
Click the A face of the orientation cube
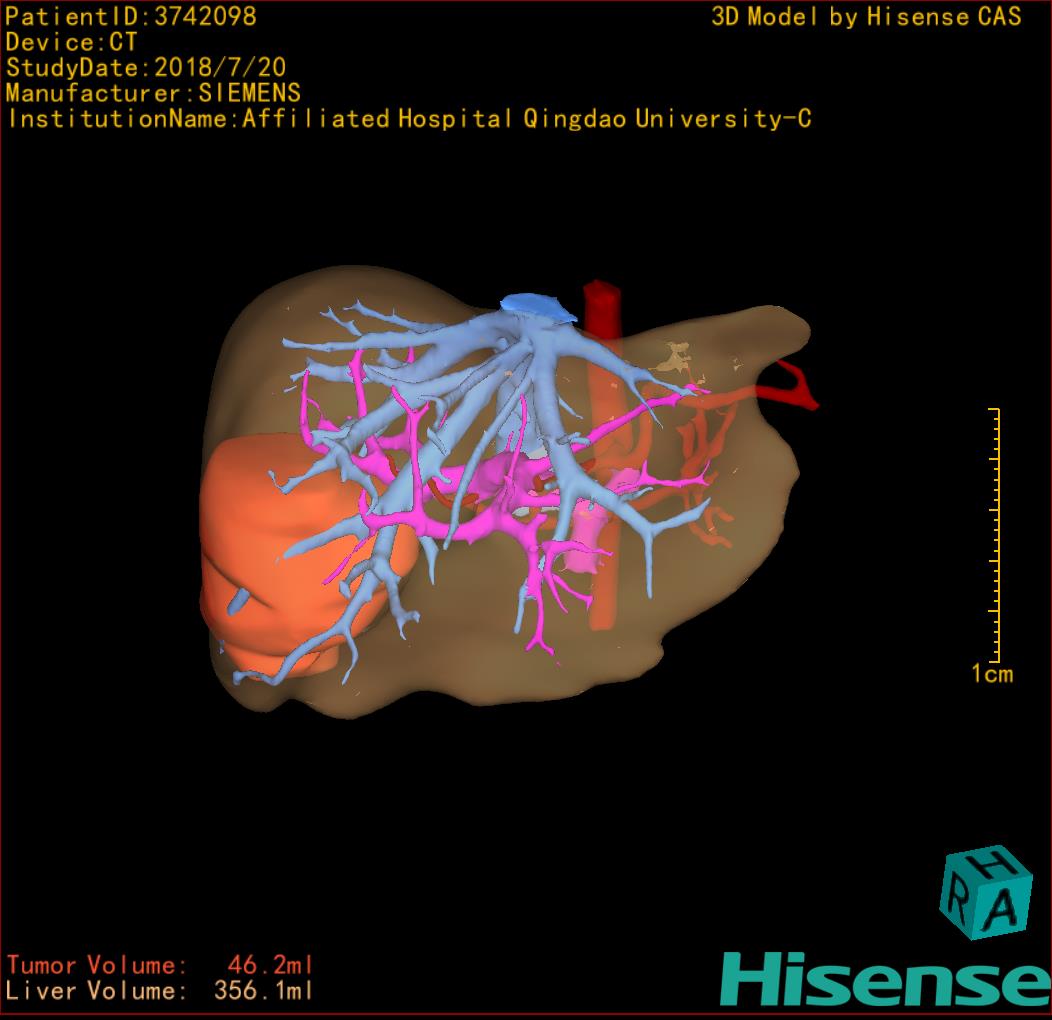(x=1003, y=909)
